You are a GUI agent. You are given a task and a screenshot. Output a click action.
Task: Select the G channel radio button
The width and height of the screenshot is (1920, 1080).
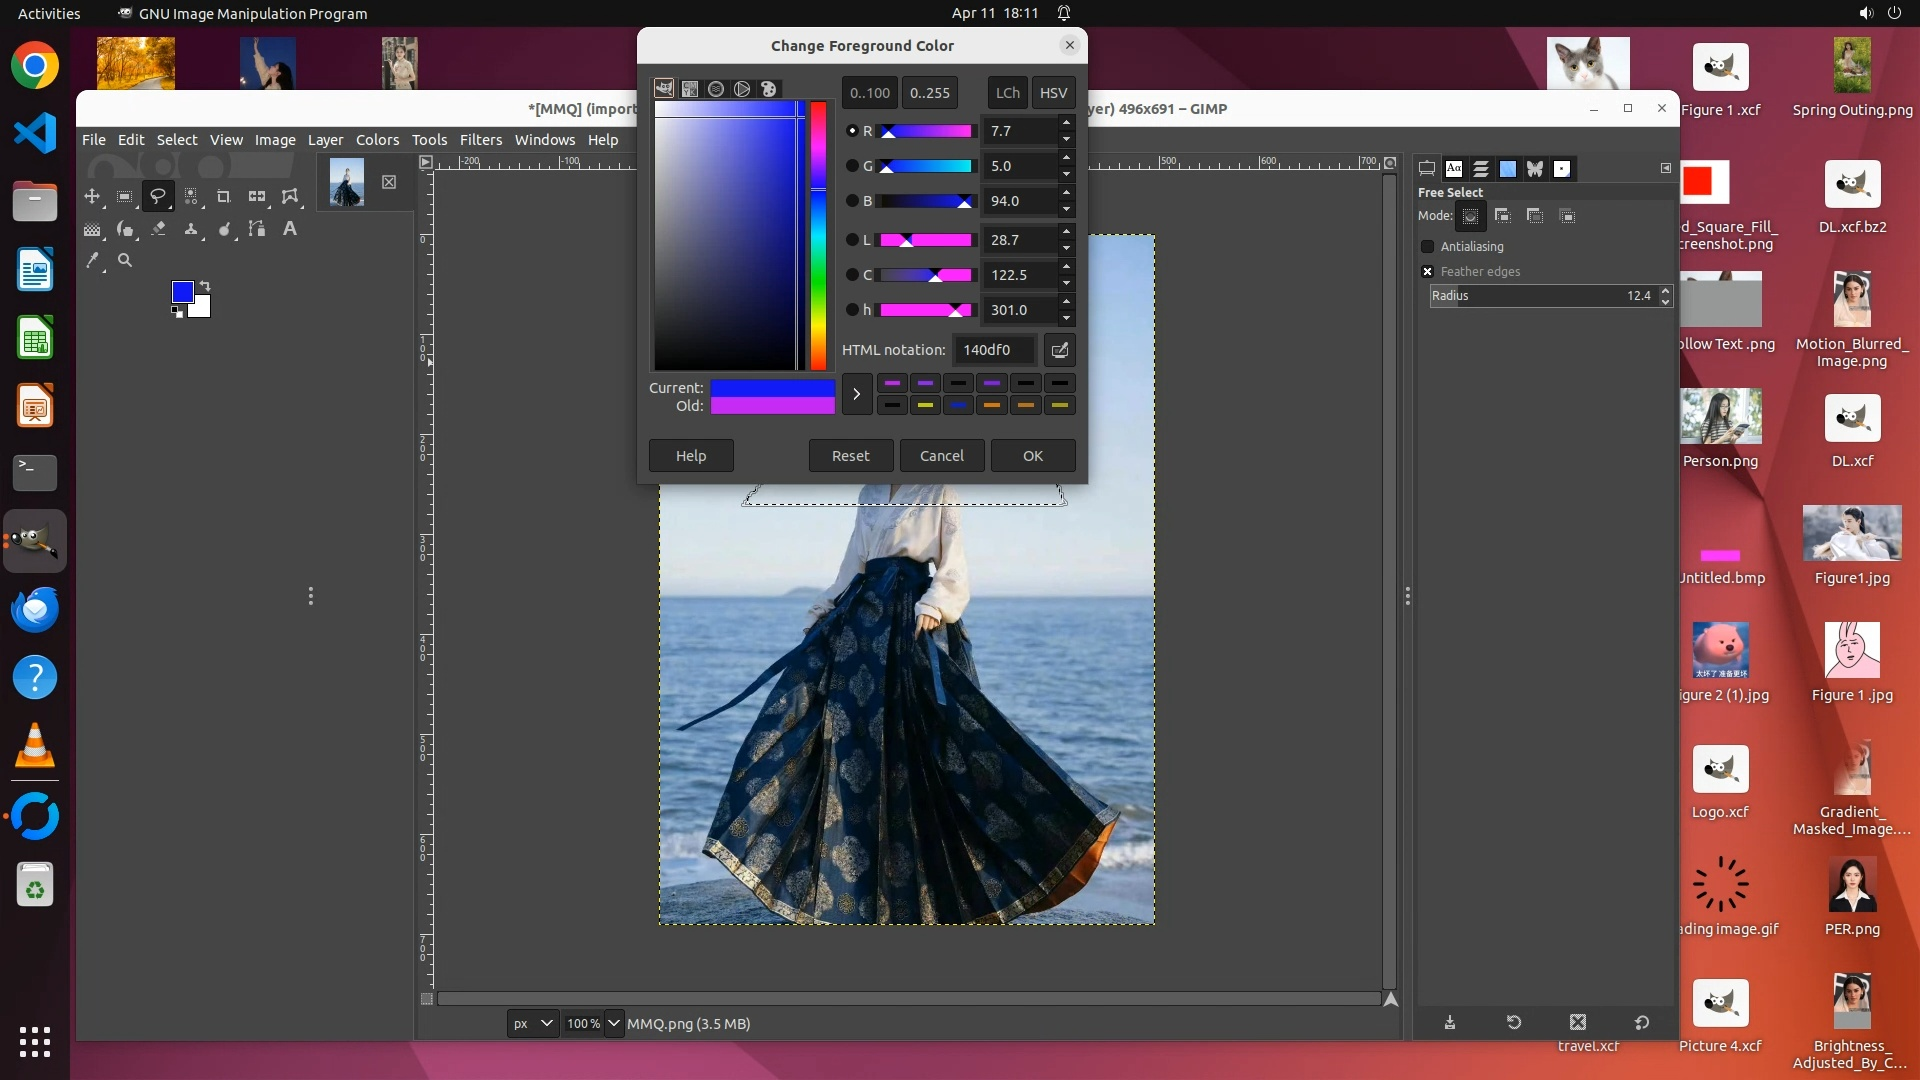coord(852,166)
